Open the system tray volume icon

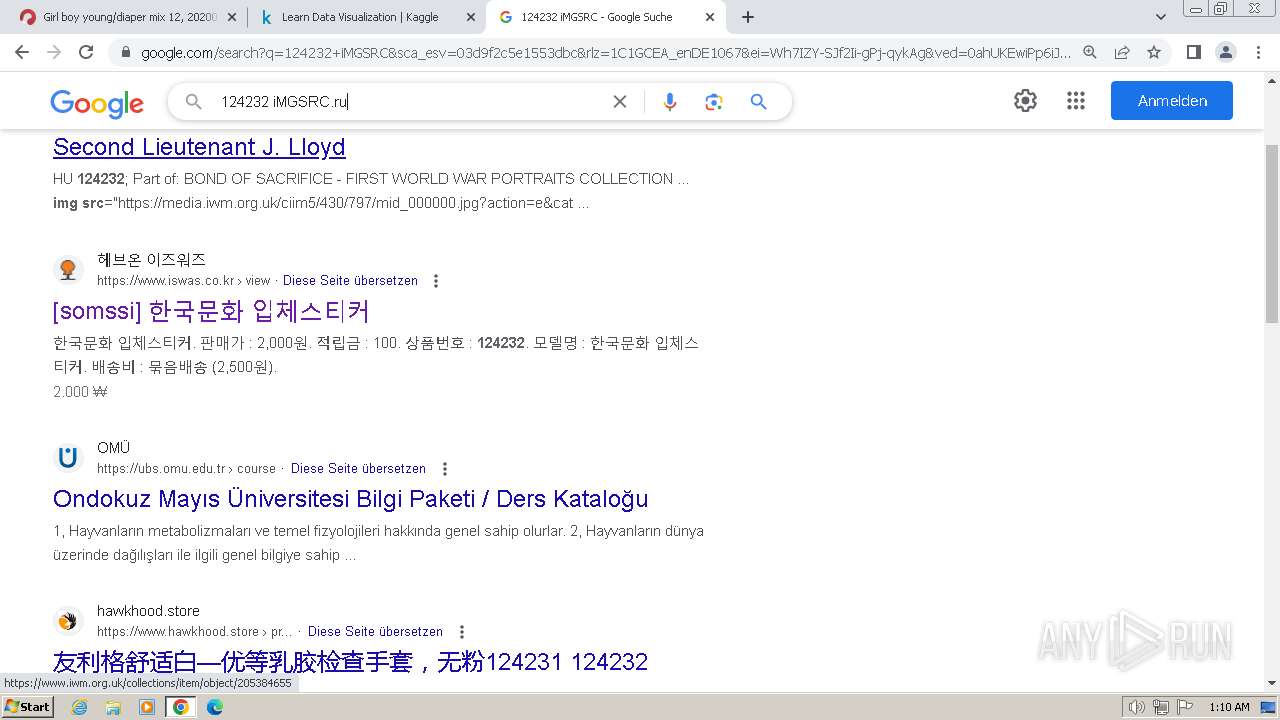1136,707
